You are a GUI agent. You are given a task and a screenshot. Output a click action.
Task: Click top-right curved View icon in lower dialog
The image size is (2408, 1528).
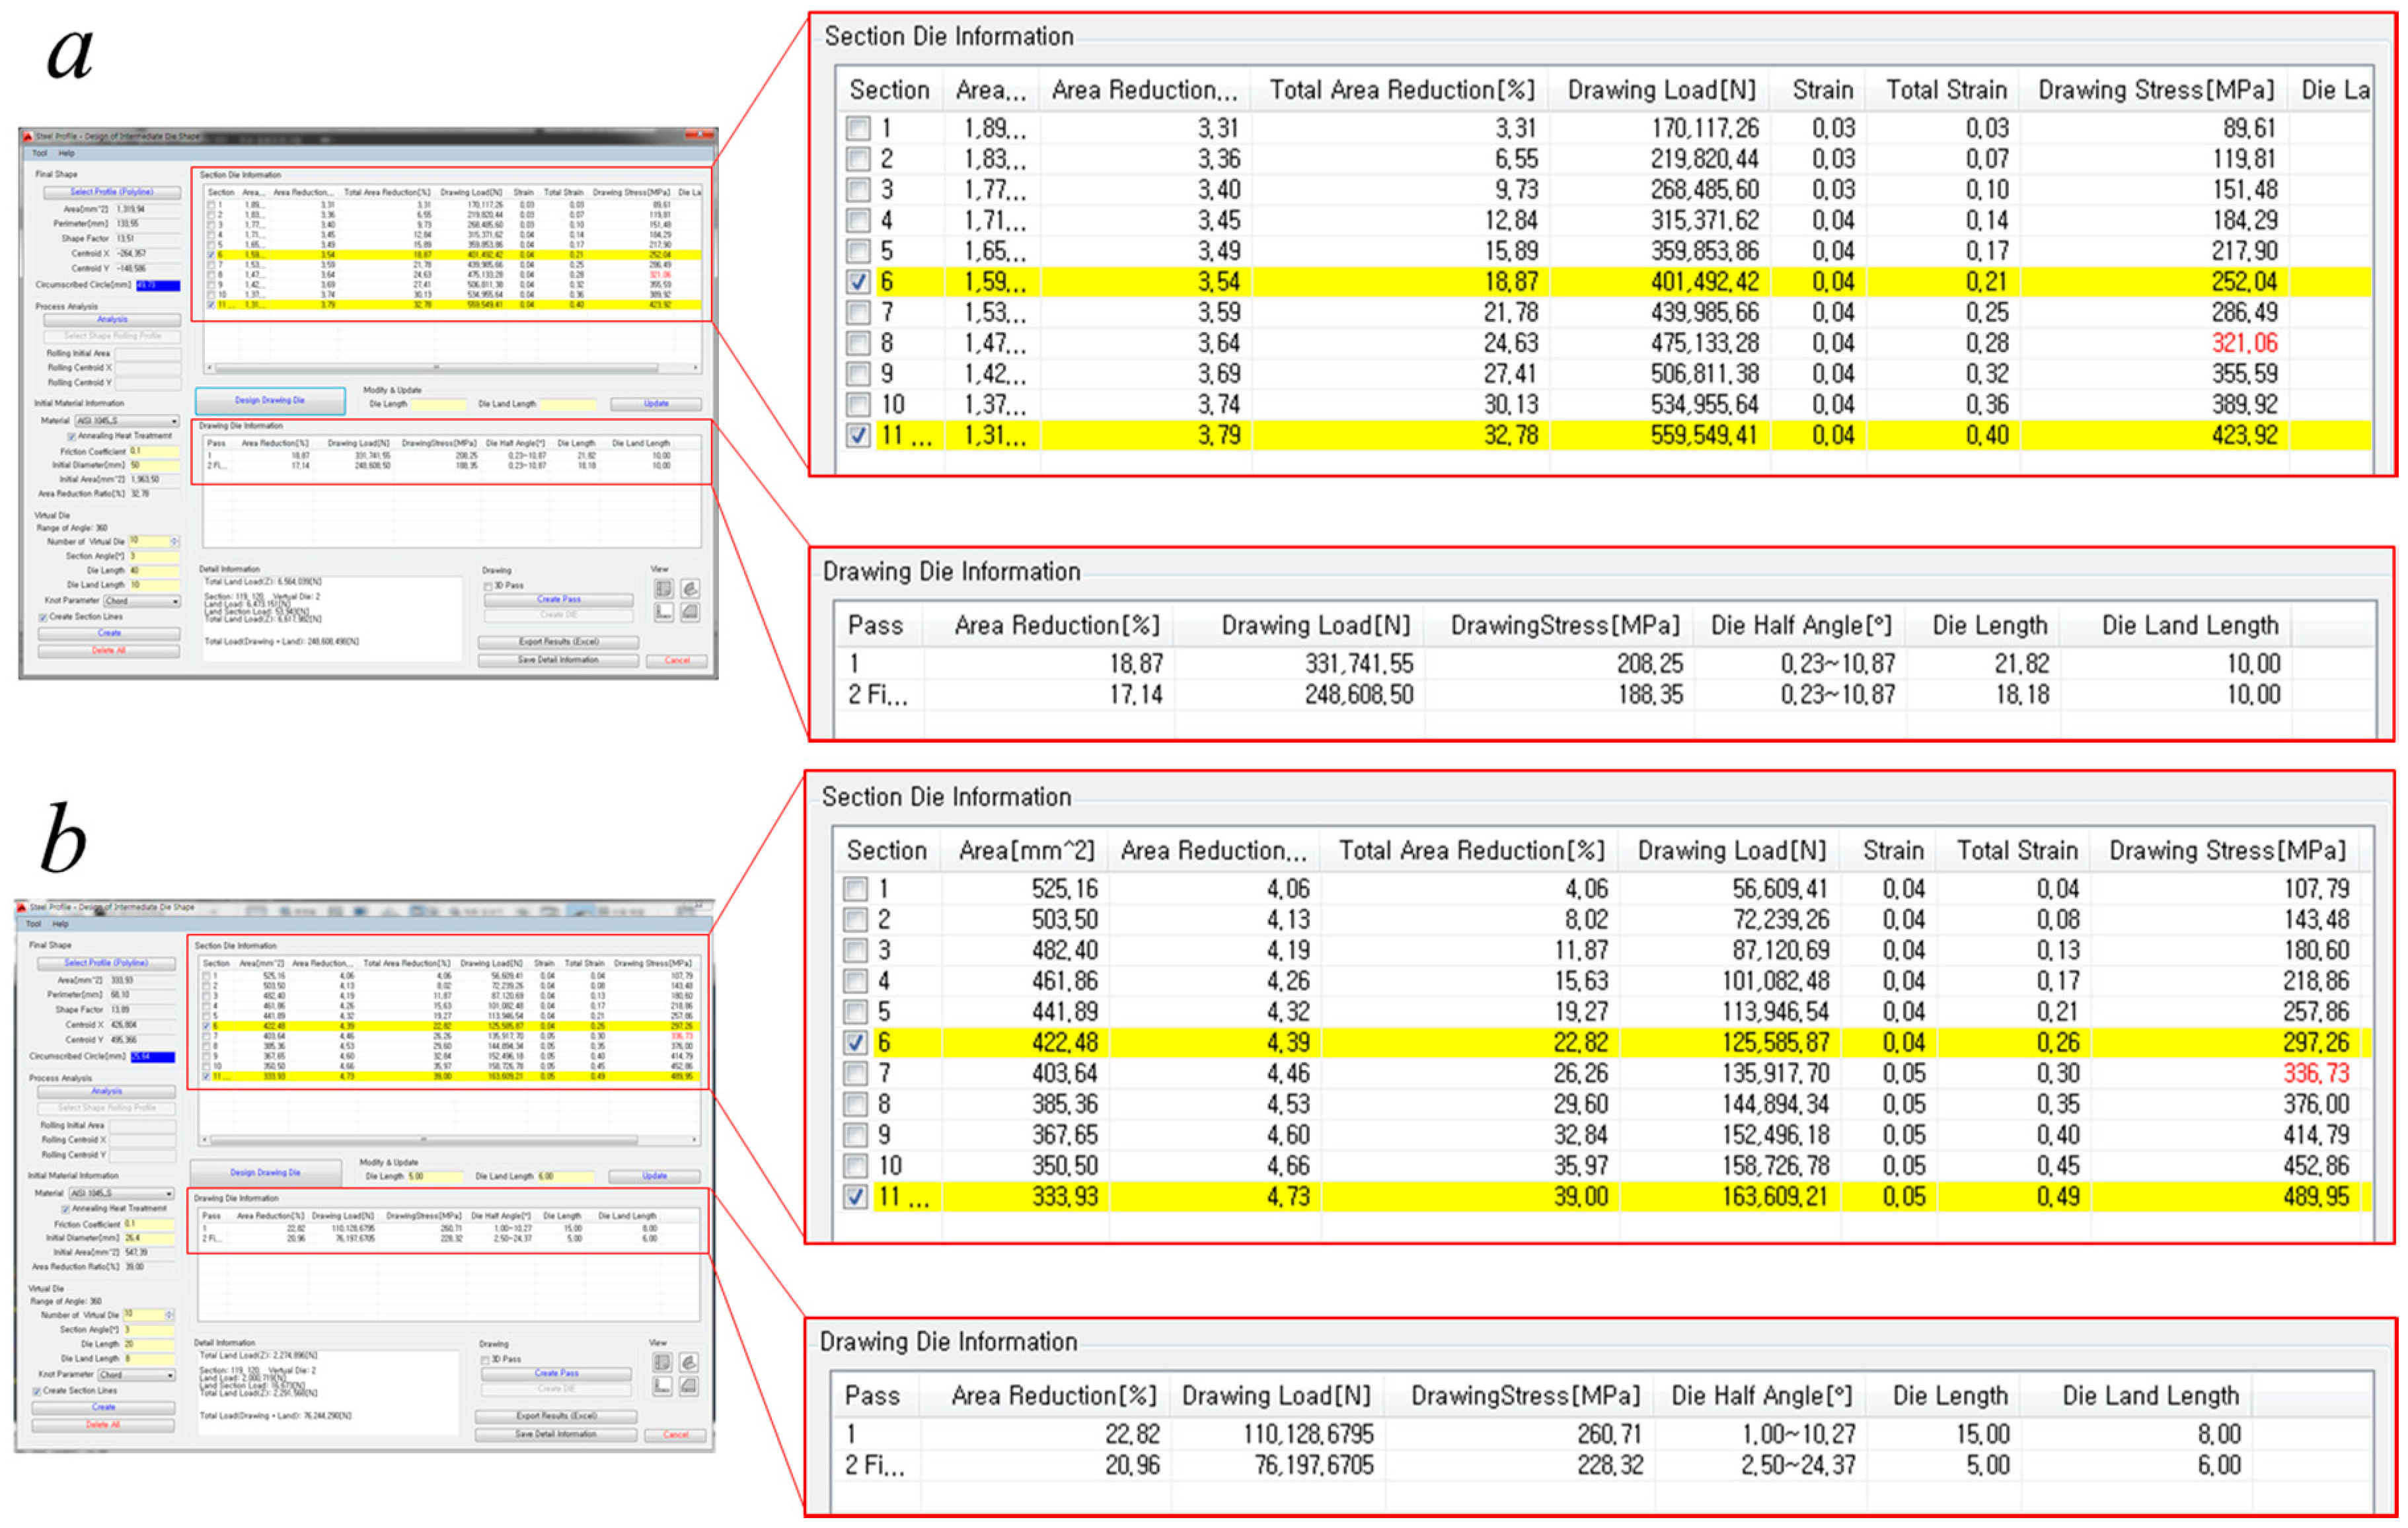[689, 1363]
